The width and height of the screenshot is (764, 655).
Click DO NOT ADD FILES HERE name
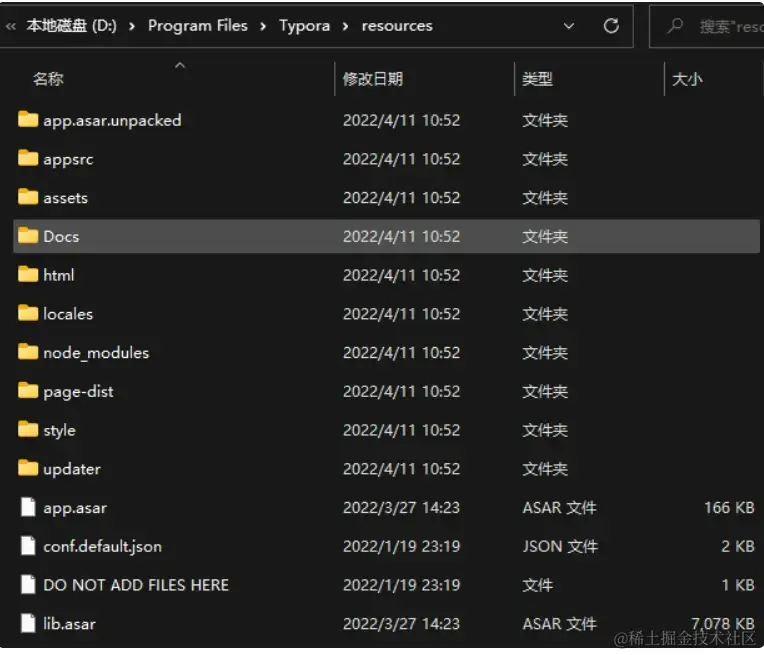point(136,585)
